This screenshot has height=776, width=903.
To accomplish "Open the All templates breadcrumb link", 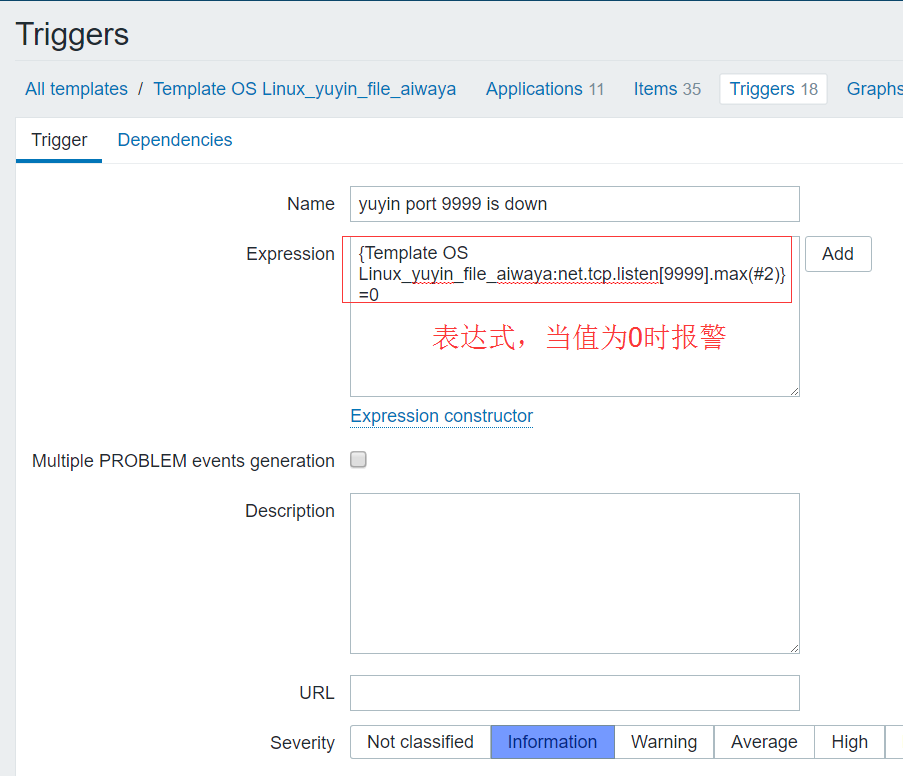I will (x=76, y=89).
